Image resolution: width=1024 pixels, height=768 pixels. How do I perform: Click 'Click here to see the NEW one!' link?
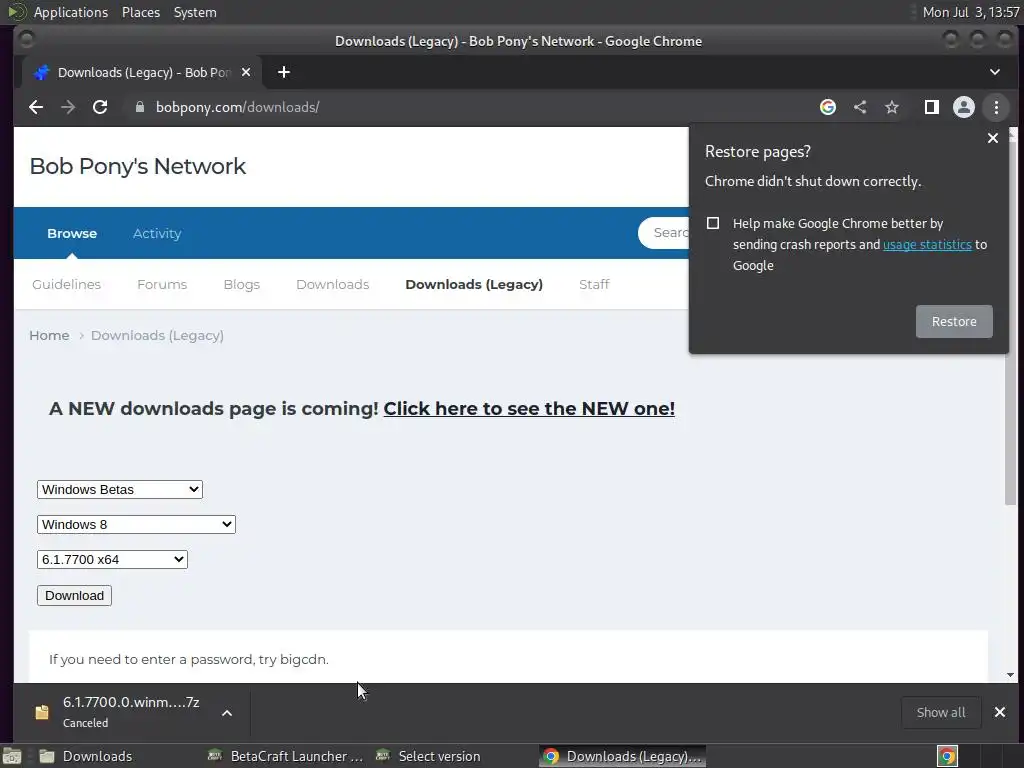coord(529,409)
